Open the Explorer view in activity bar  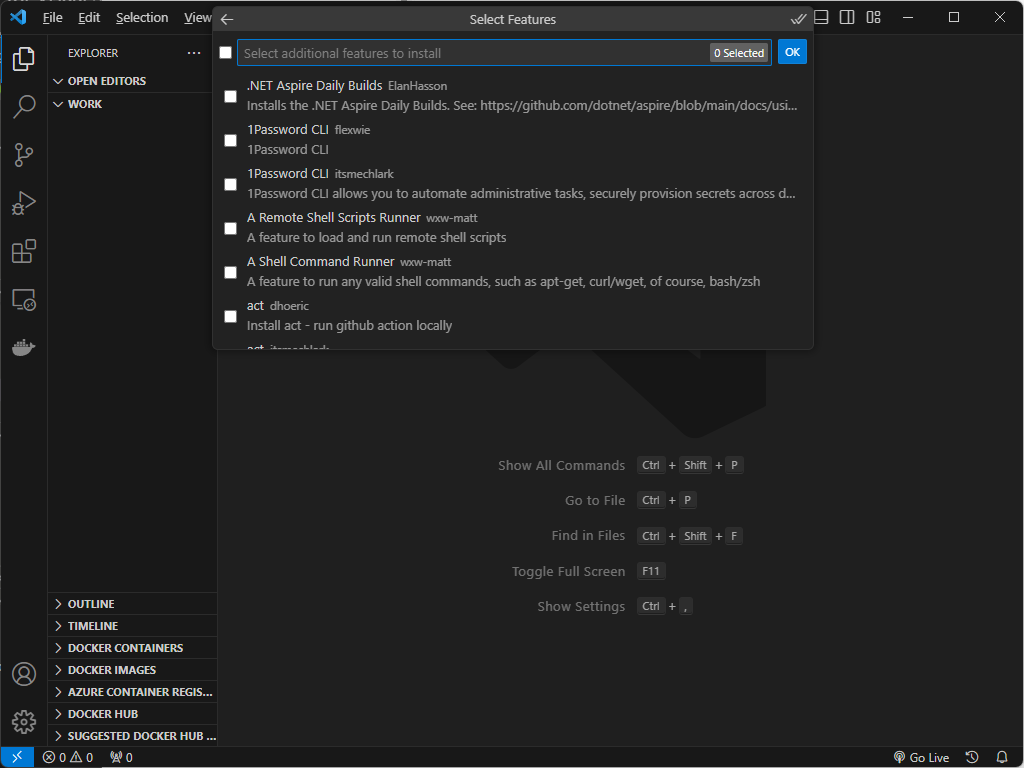24,59
